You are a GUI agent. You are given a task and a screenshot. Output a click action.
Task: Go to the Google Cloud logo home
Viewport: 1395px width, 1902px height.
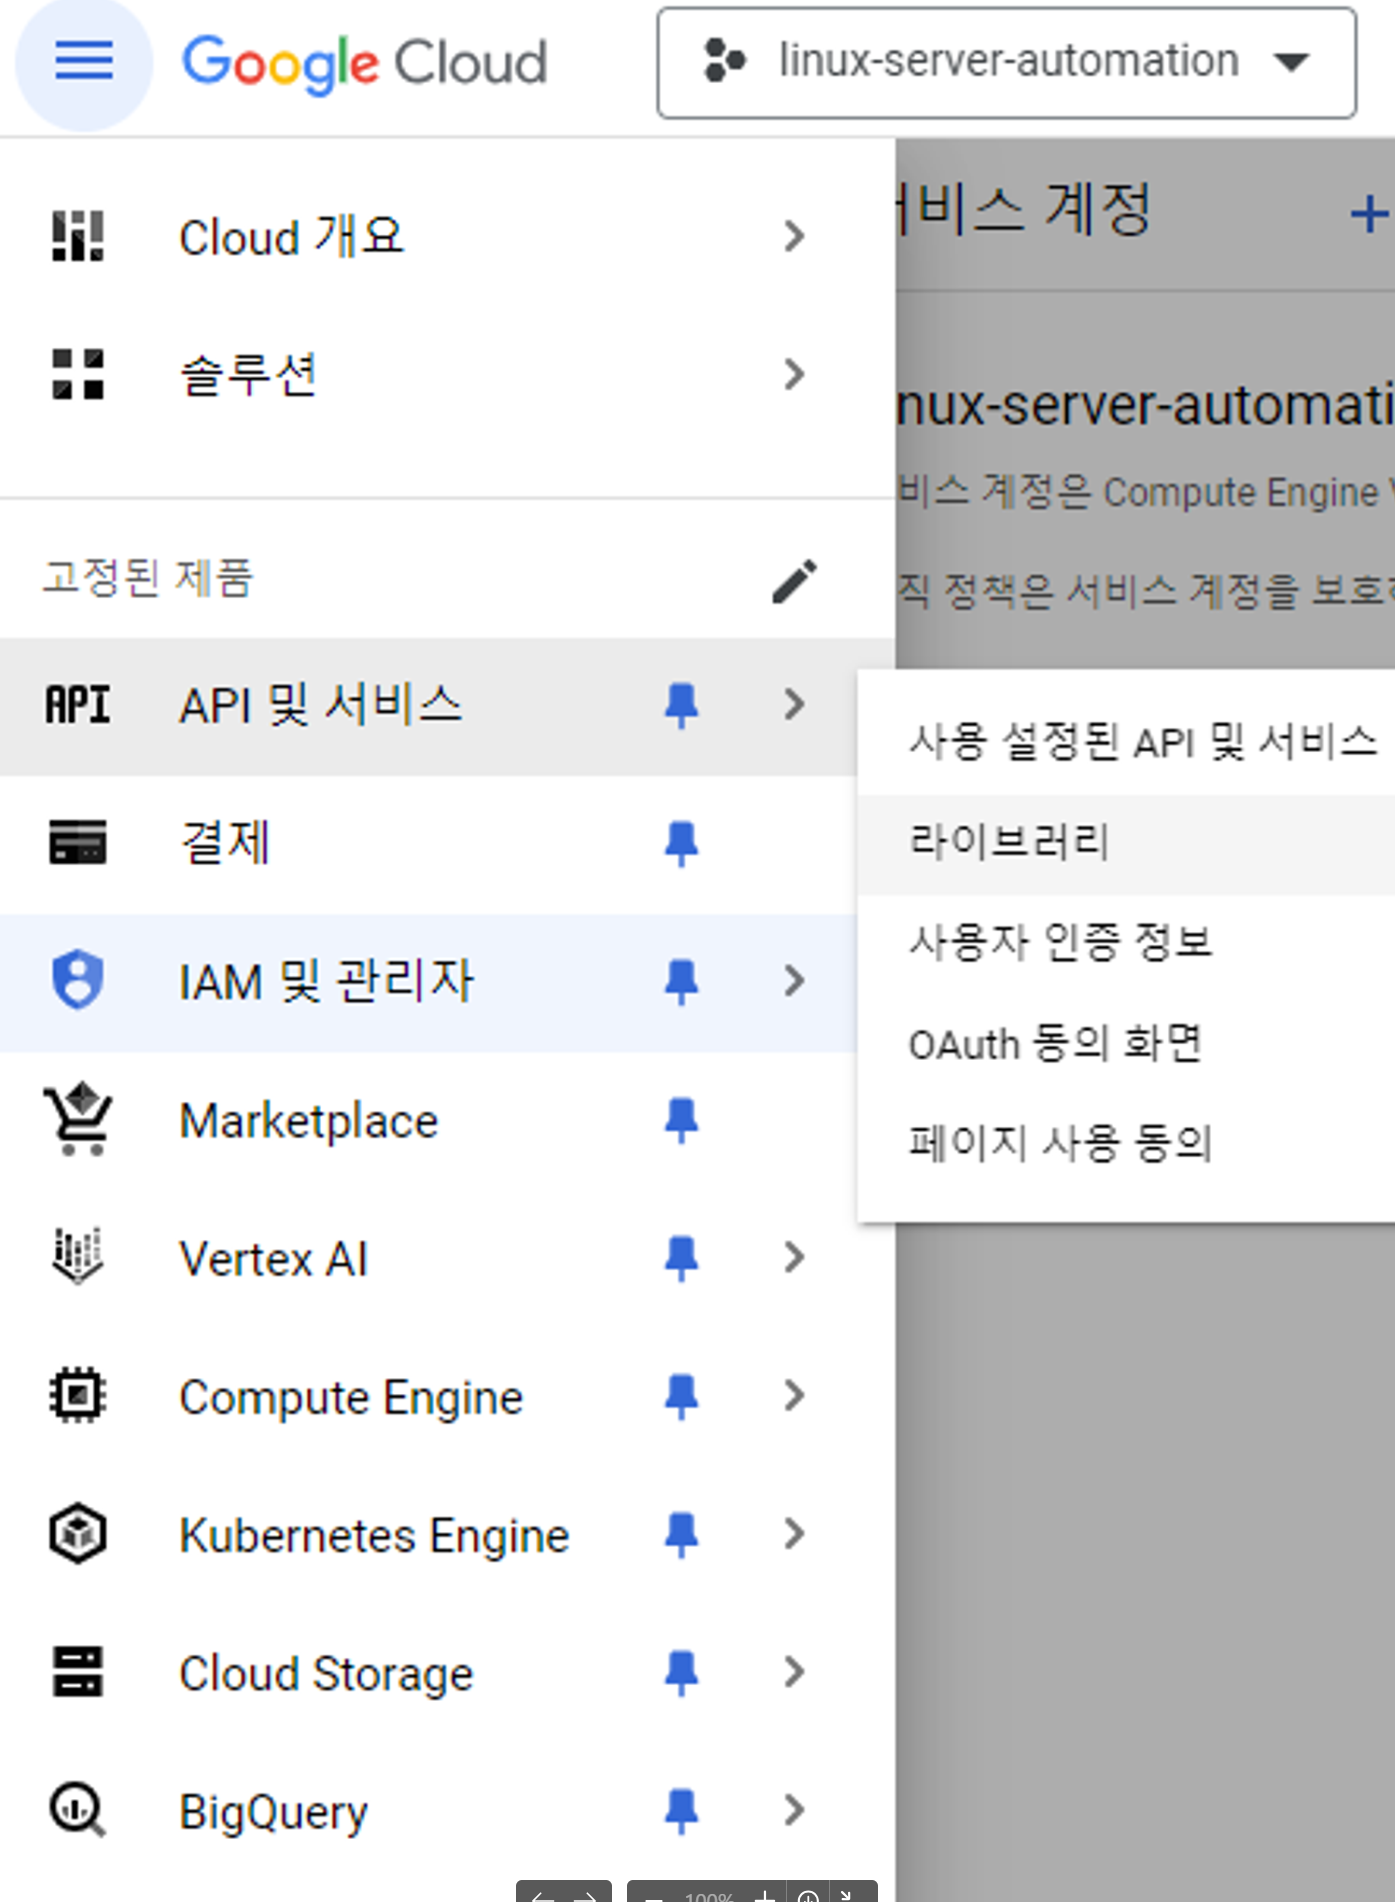[x=364, y=63]
